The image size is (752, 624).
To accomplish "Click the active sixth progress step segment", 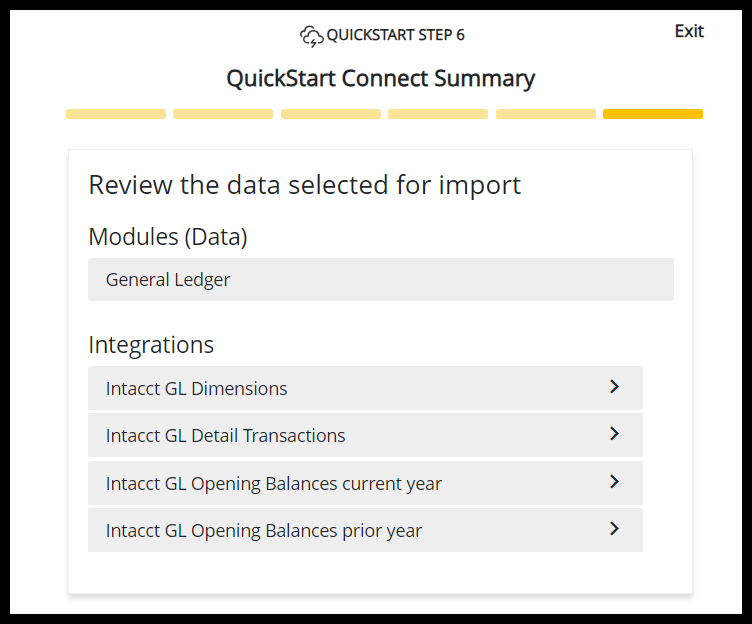I will tap(653, 114).
